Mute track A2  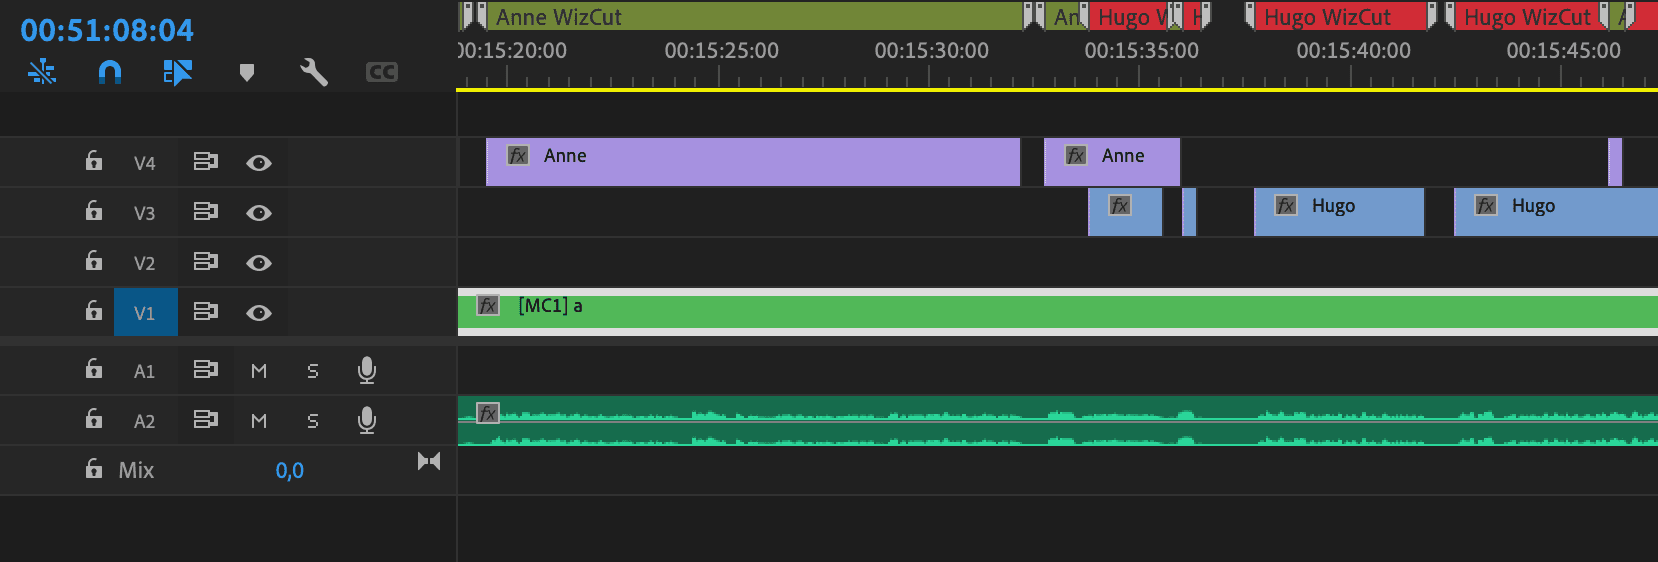tap(259, 421)
